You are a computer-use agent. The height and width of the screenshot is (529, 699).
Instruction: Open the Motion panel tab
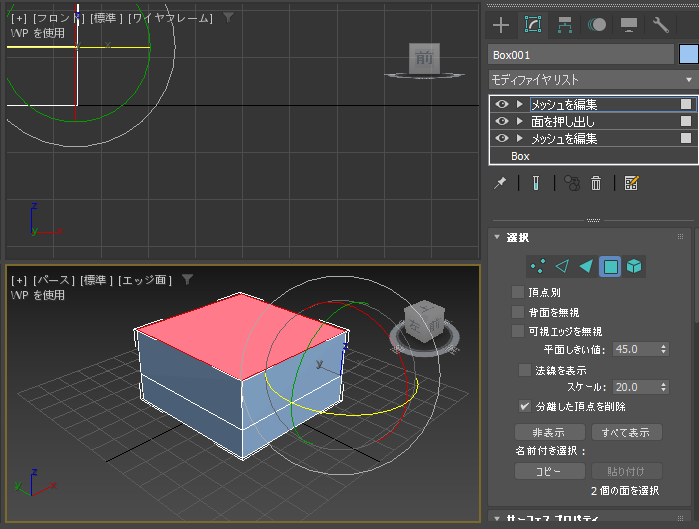597,25
